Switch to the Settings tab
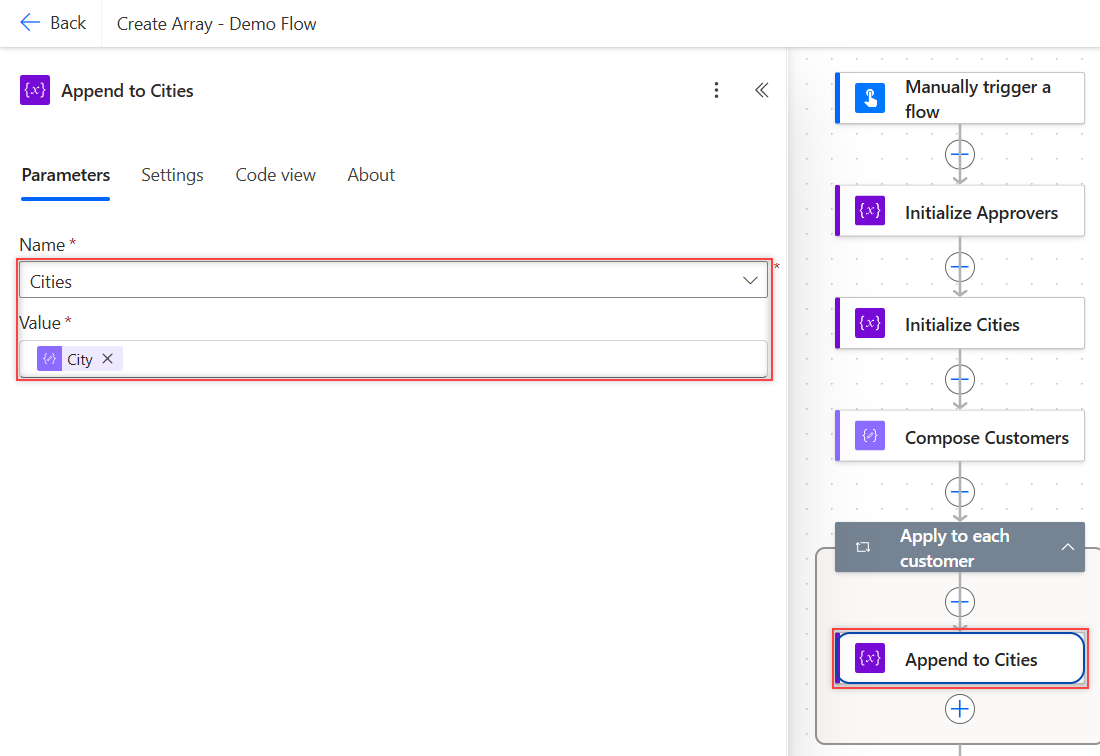The width and height of the screenshot is (1100, 756). point(173,175)
